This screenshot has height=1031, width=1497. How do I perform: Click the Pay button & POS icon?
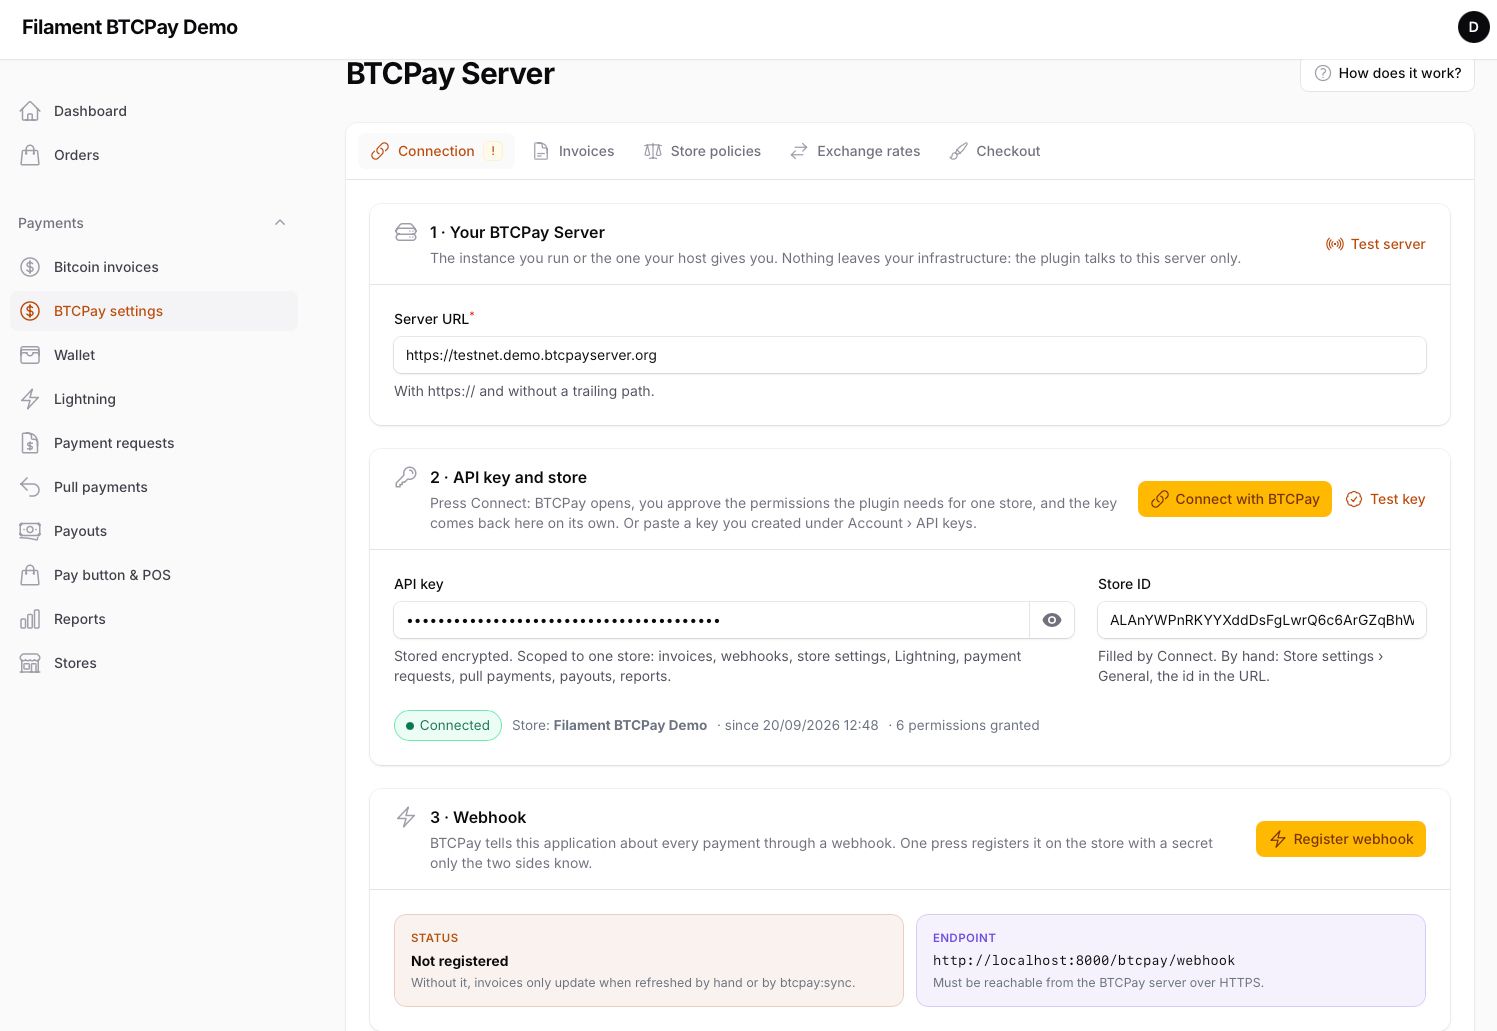pyautogui.click(x=30, y=575)
